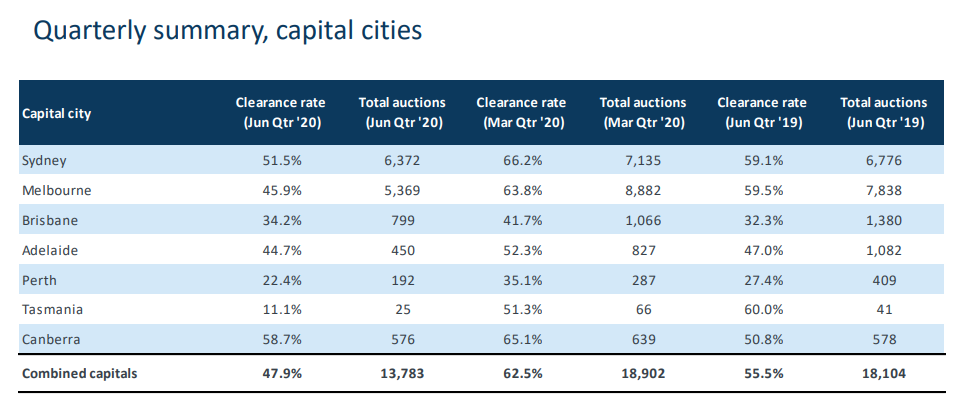This screenshot has width=955, height=411.
Task: Select Tasmania's 11.1% clearance rate cell
Action: click(283, 309)
